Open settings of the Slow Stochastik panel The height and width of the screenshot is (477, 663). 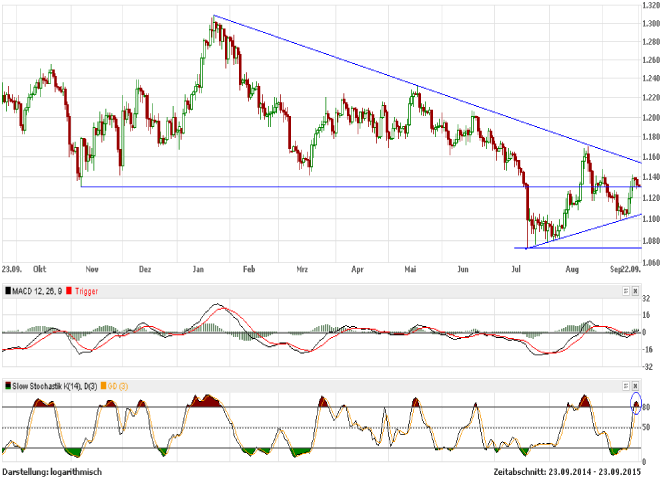click(625, 386)
